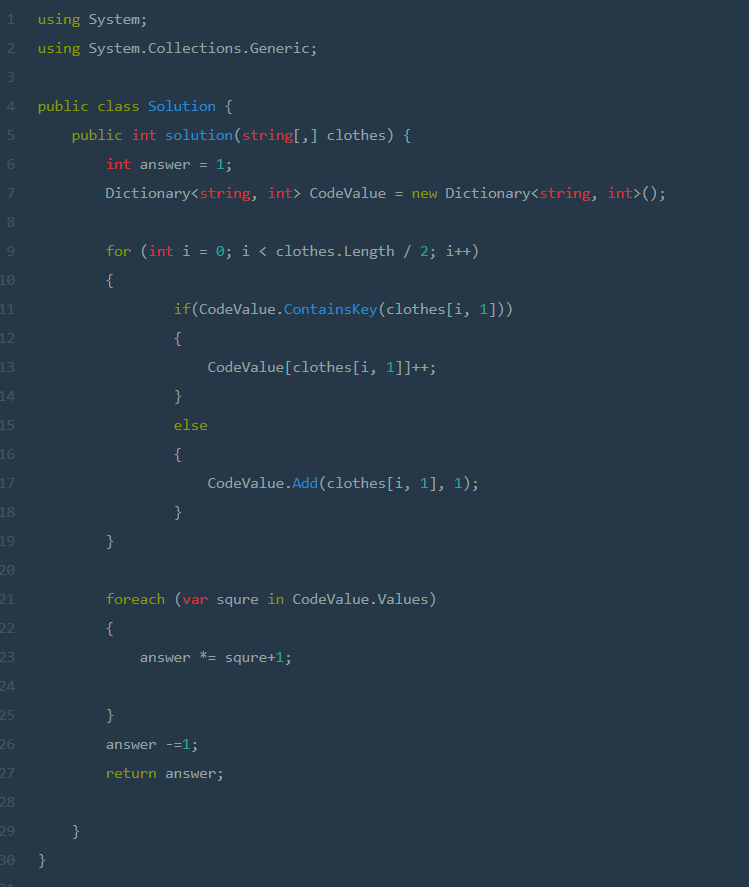The height and width of the screenshot is (887, 749).
Task: Click the 'for' keyword on line 9
Action: pos(118,251)
